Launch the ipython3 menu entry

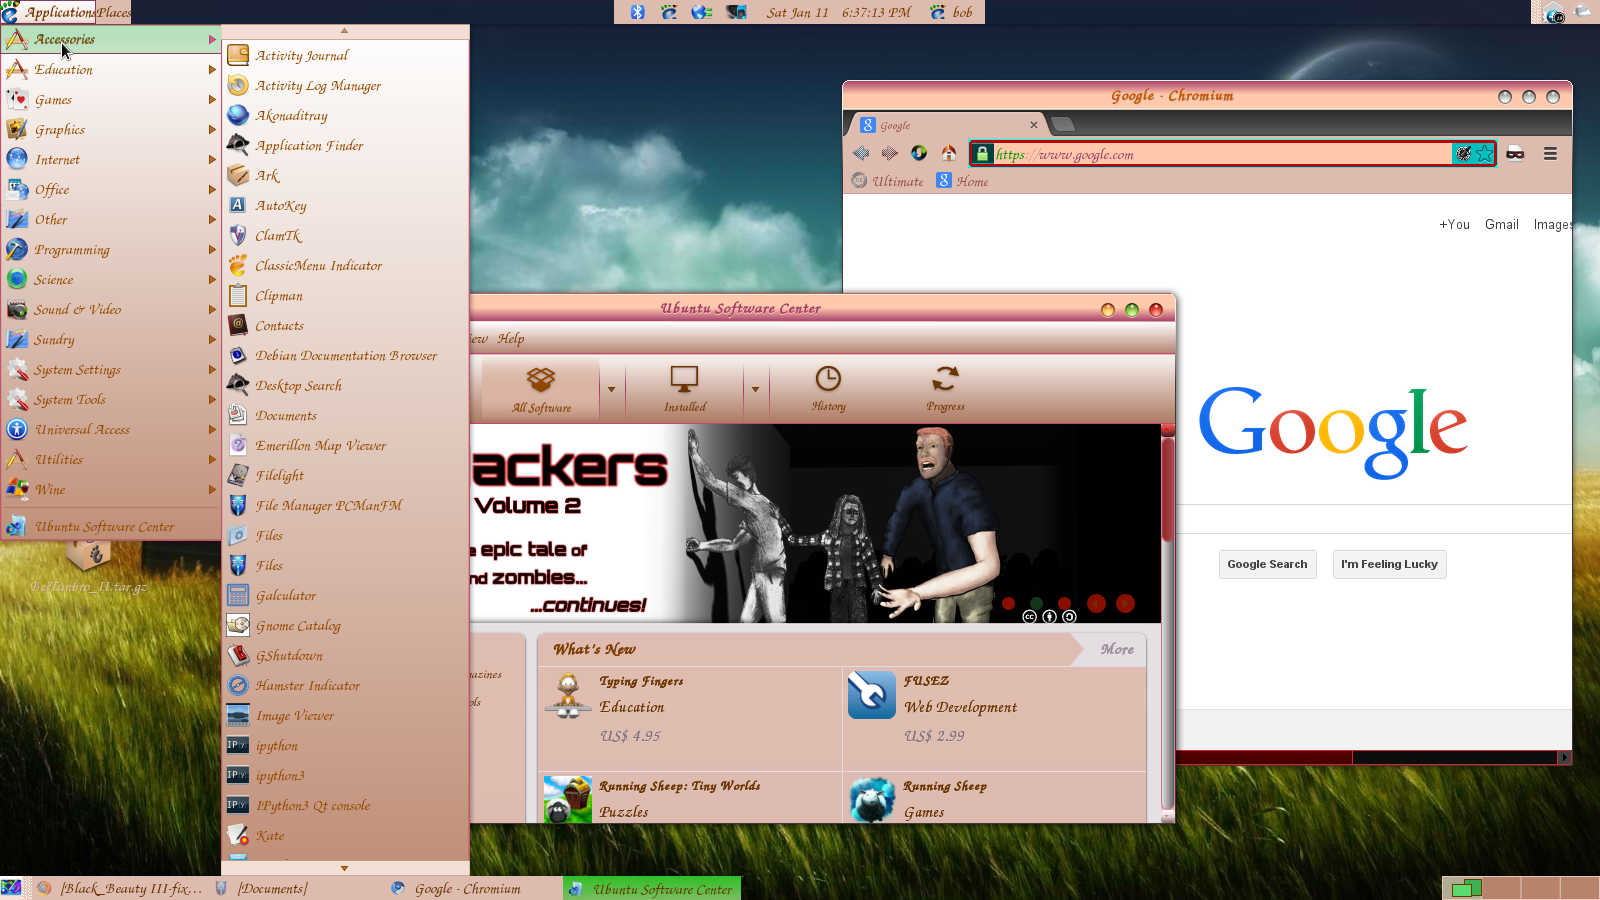[345, 776]
